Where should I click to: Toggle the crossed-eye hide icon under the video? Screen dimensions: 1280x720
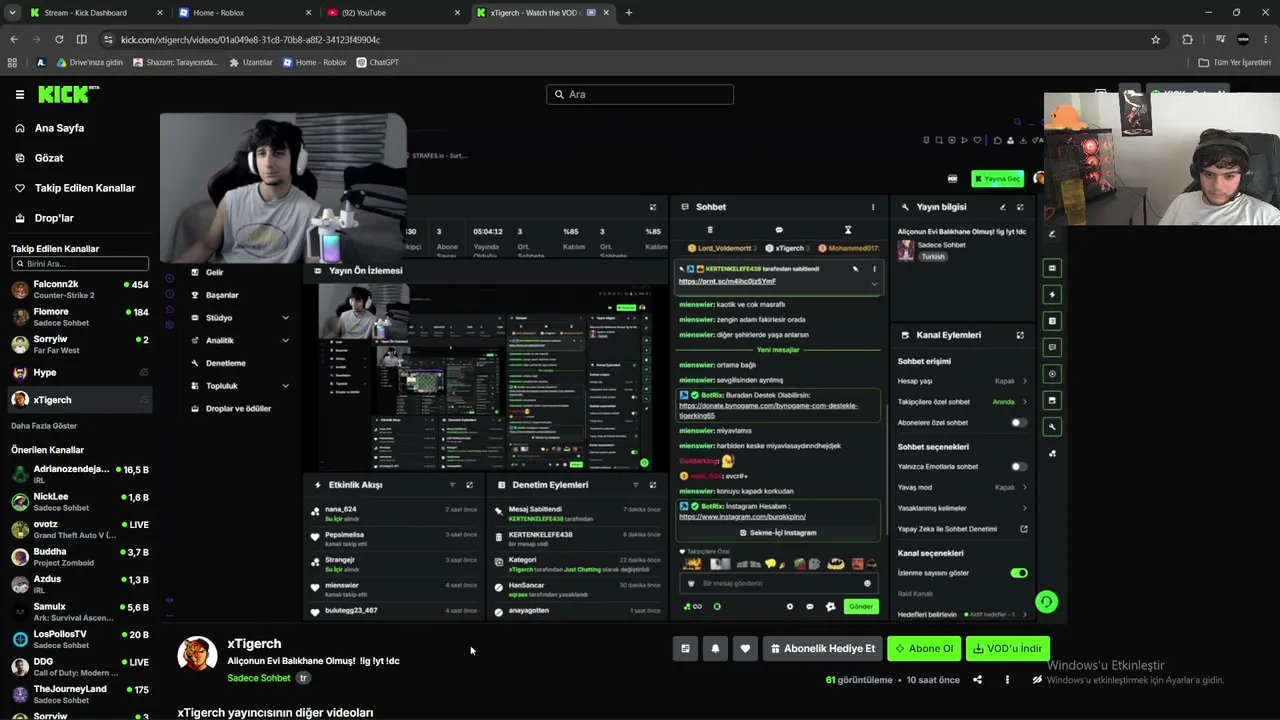(1037, 680)
